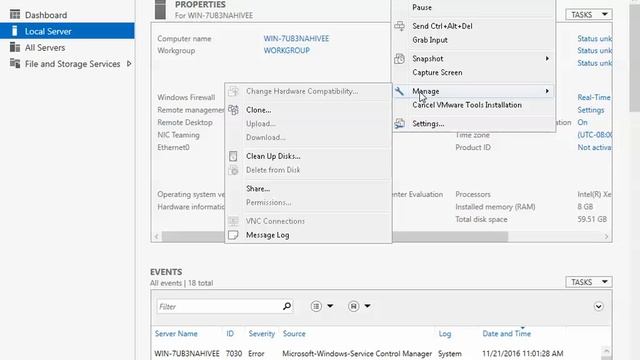Click the Clean Up Disks icon

(x=233, y=156)
